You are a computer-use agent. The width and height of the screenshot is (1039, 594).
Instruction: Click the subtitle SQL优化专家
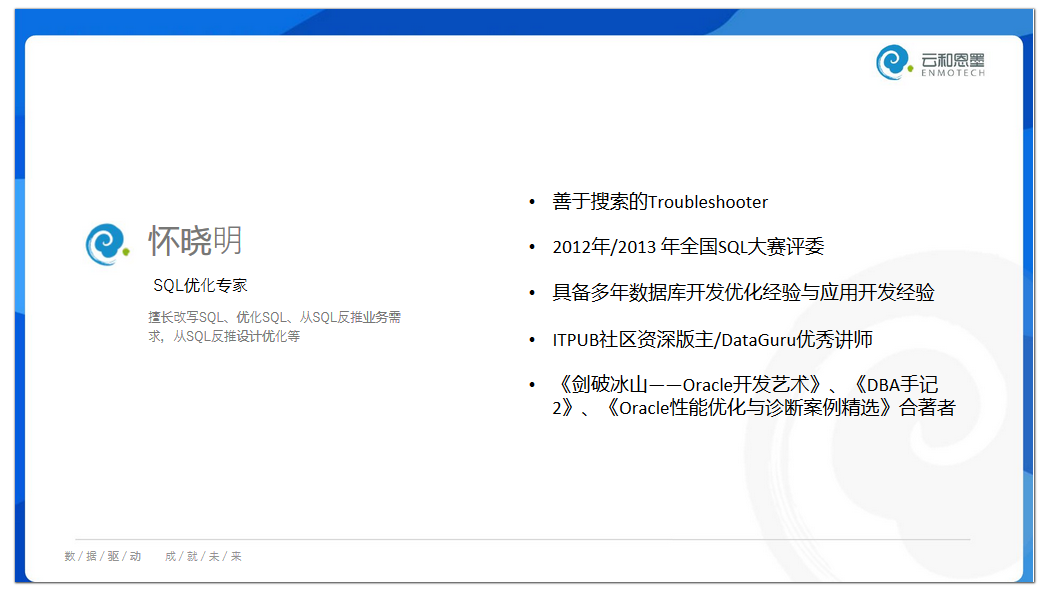200,286
